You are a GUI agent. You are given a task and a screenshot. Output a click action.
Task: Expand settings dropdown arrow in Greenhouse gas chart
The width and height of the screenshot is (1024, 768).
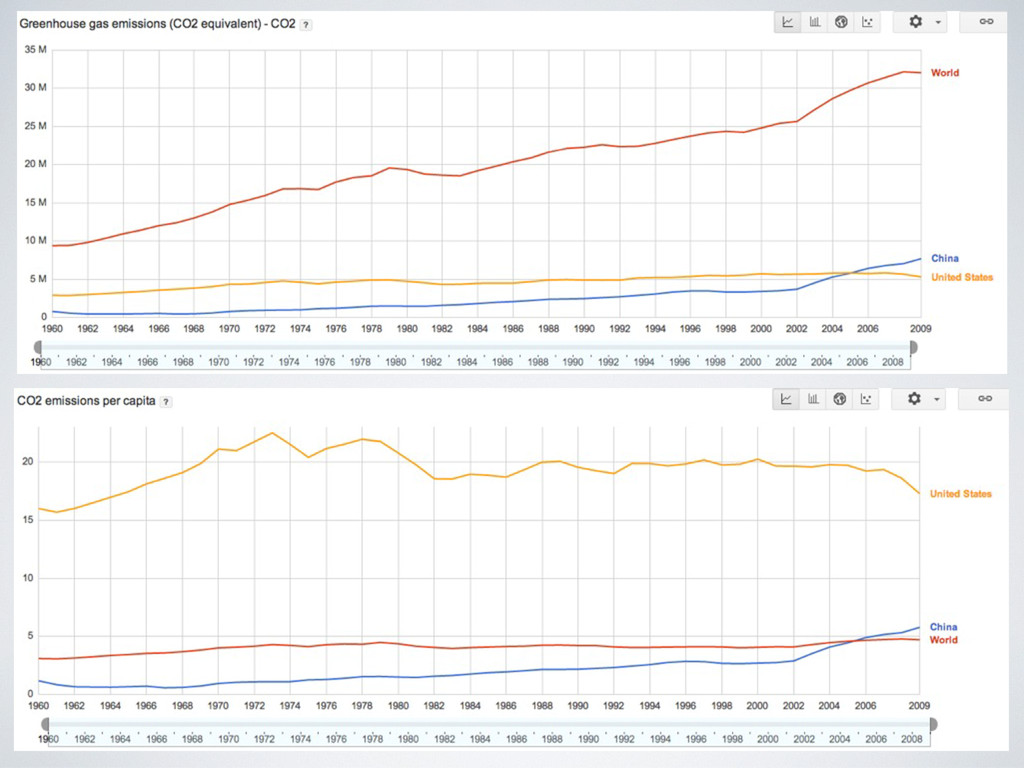pos(938,22)
